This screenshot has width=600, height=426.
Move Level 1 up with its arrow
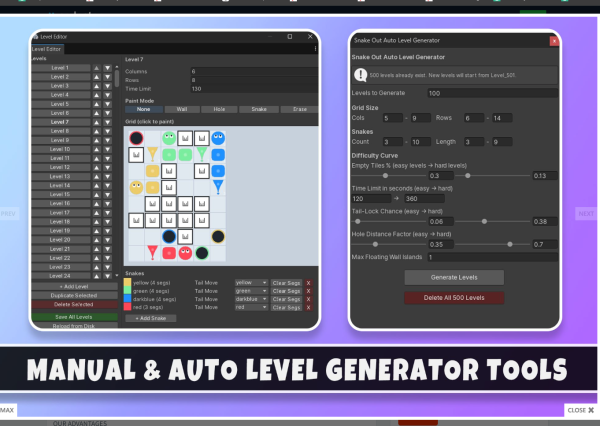click(x=97, y=68)
